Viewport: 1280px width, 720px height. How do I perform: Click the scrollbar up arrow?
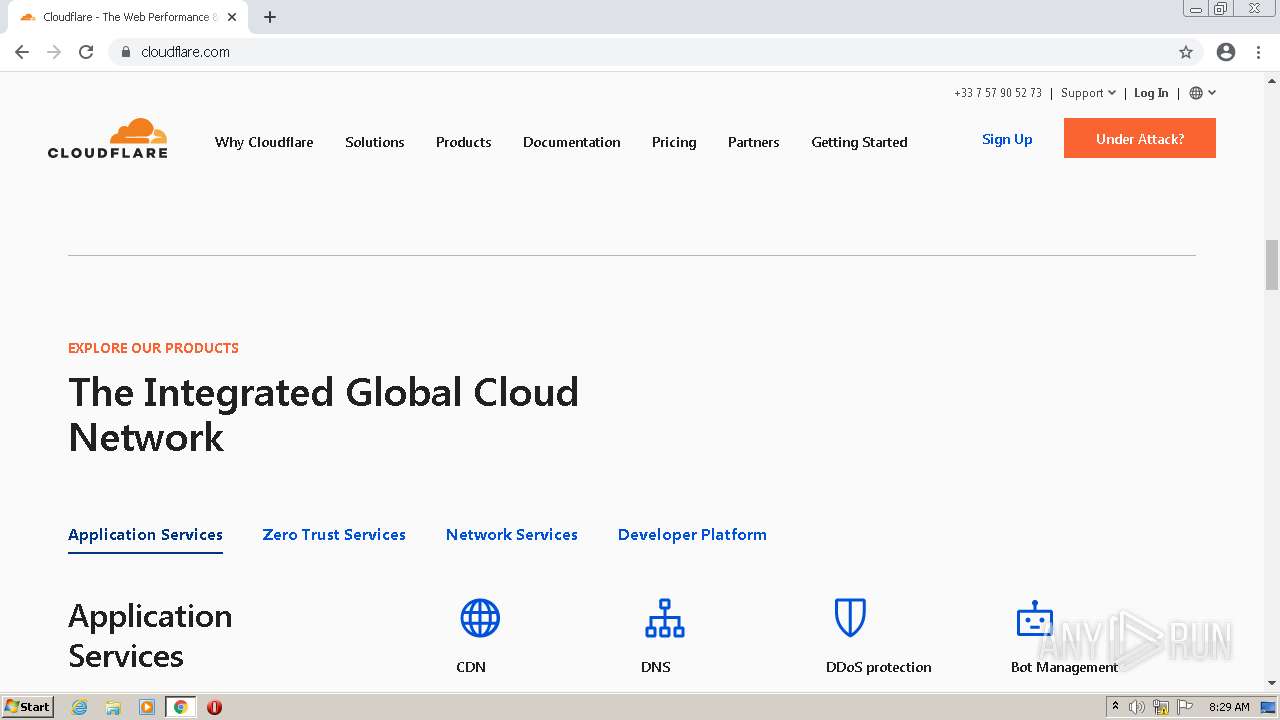coord(1272,79)
